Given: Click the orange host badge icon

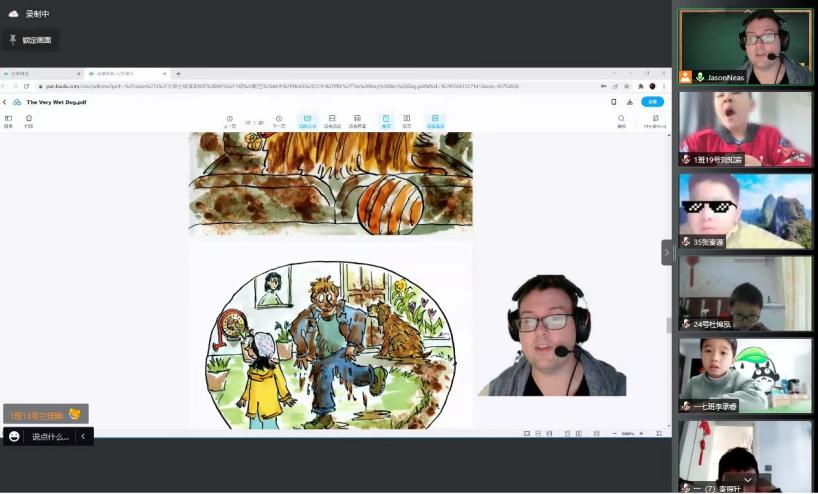Looking at the screenshot, I should [685, 77].
